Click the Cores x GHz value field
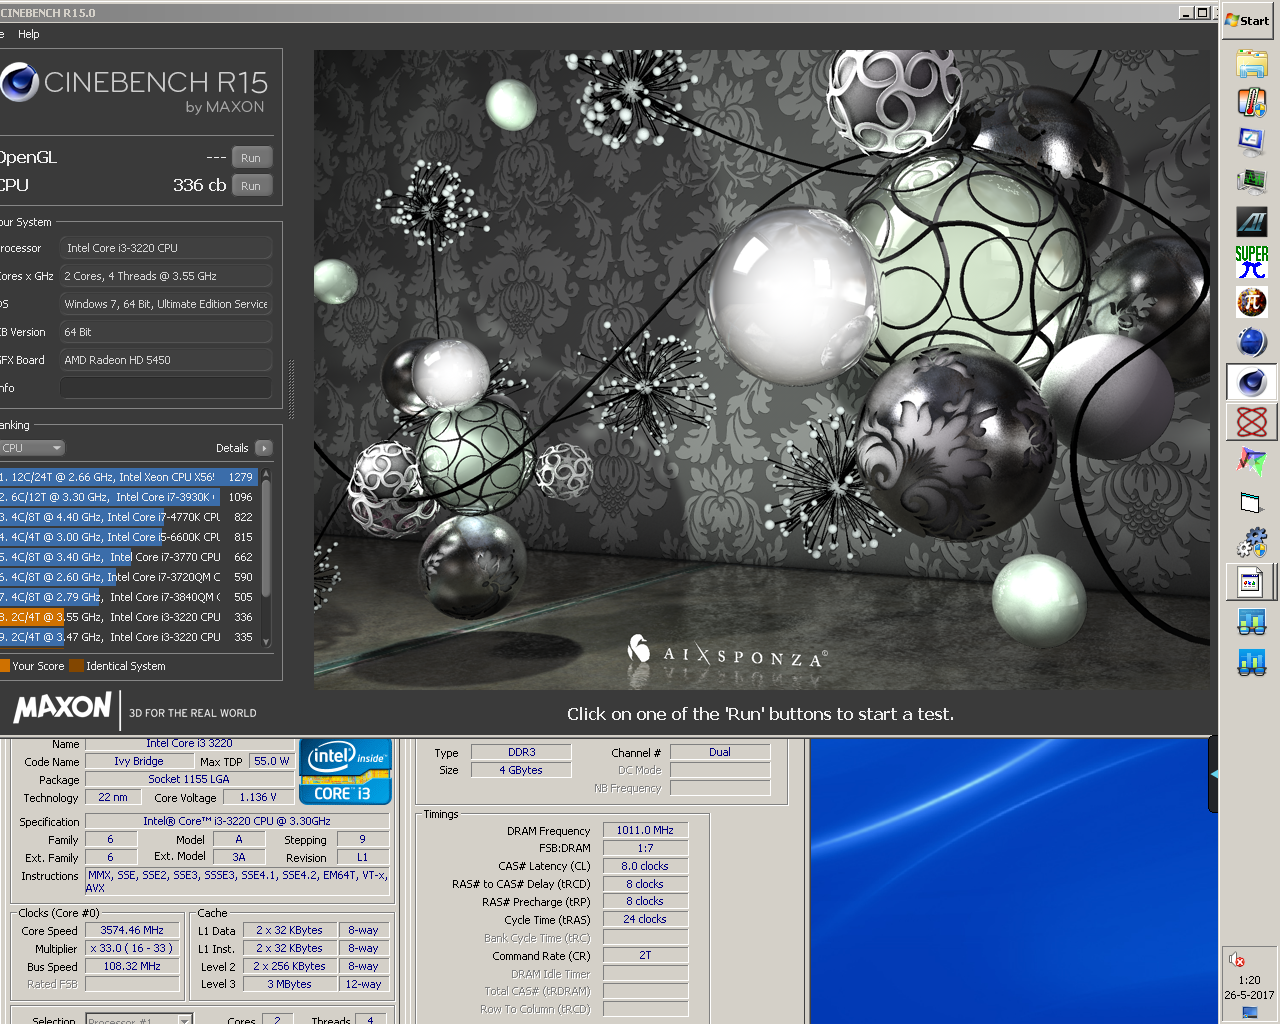 click(166, 276)
